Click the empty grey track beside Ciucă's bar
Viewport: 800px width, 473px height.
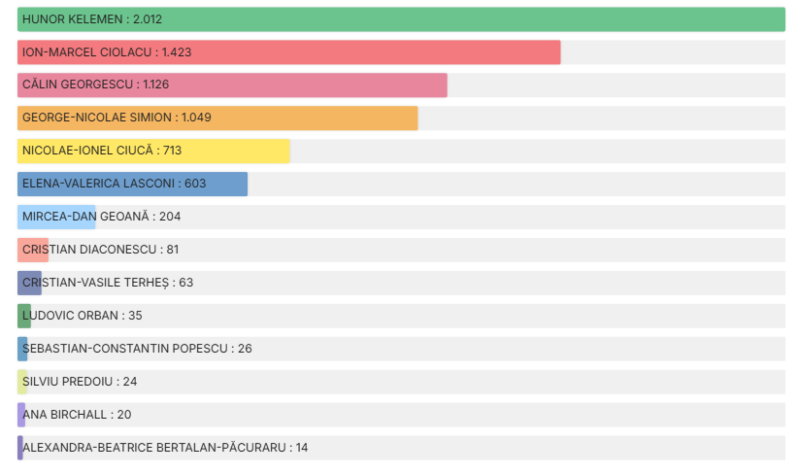[x=537, y=151]
